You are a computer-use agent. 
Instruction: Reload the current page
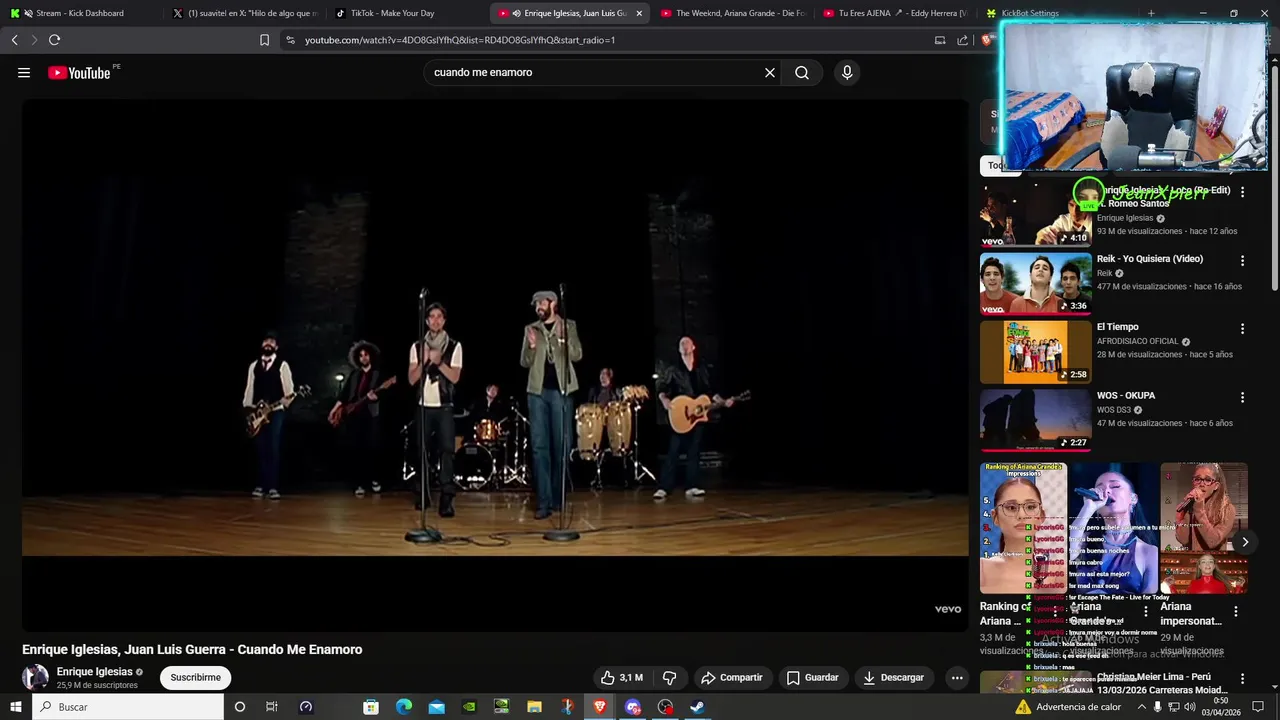click(x=54, y=40)
